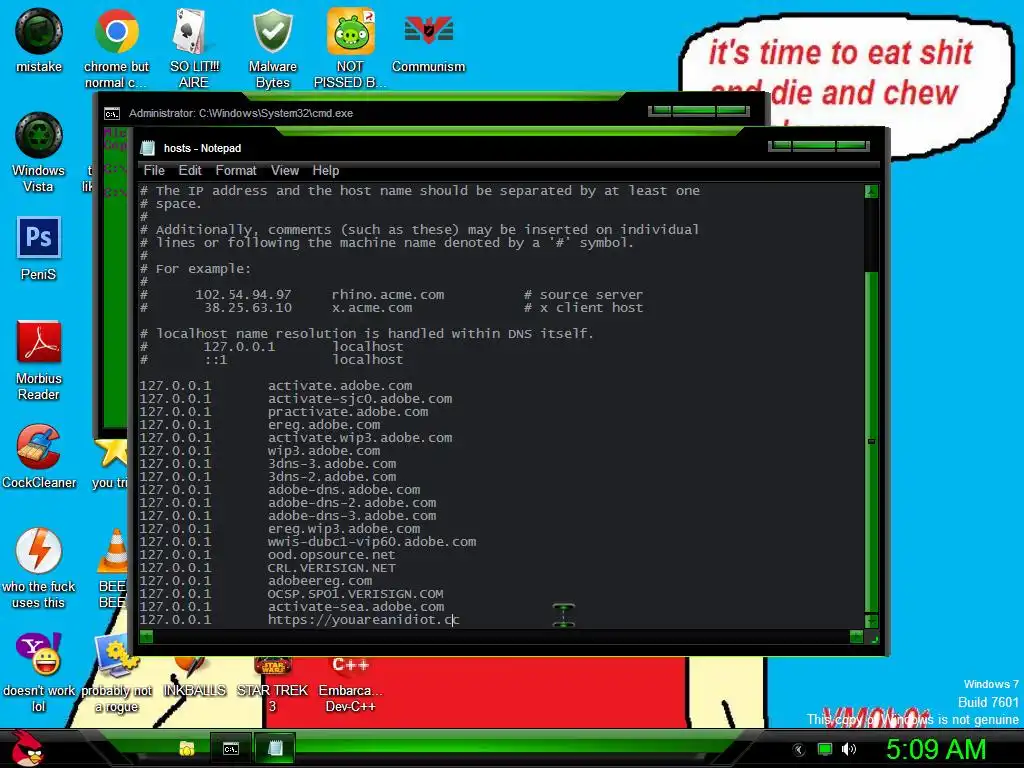
Task: Click the 'ood.opsource.net' line
Action: tap(331, 554)
